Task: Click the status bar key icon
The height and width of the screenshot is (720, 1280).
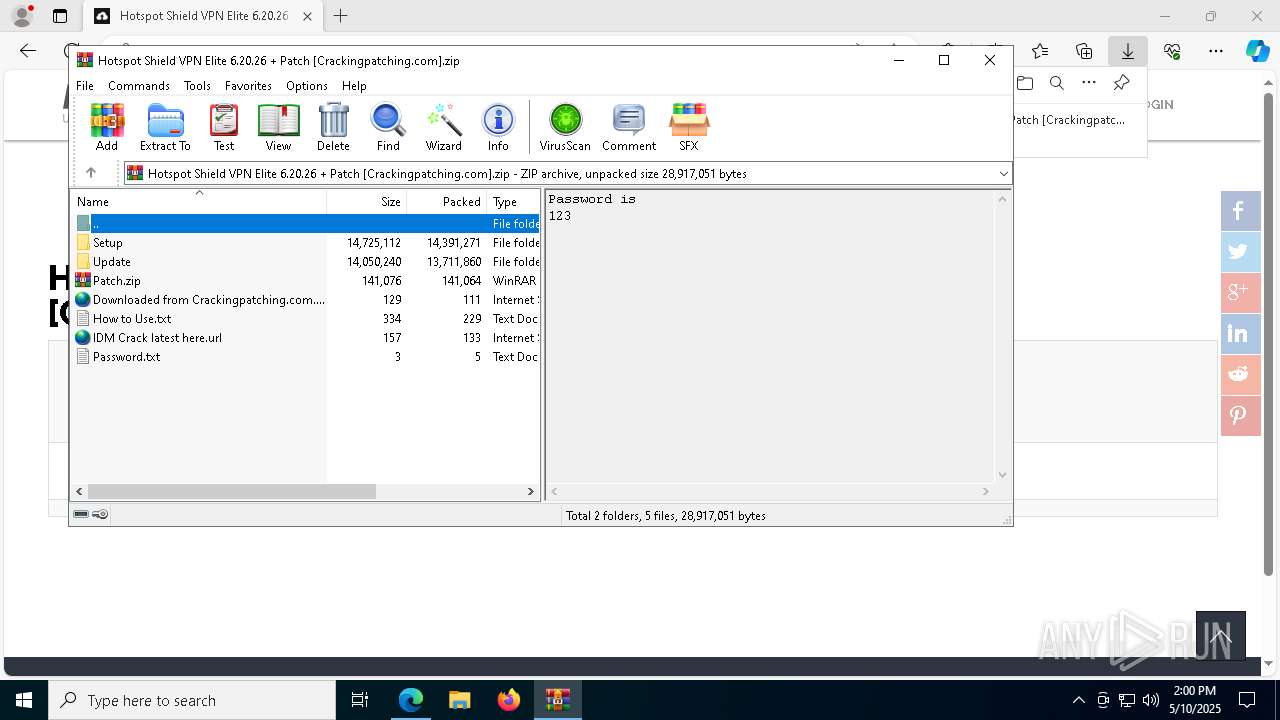Action: [100, 514]
